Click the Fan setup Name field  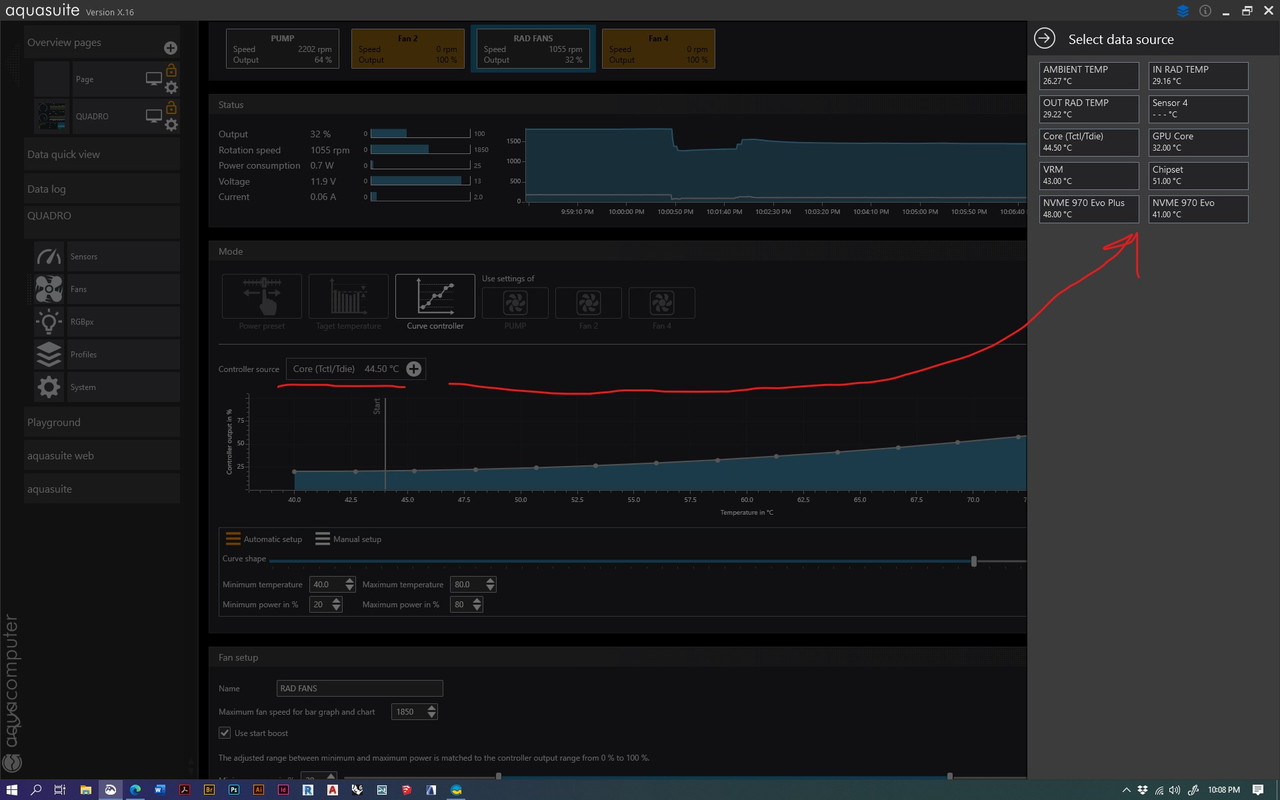(x=360, y=688)
